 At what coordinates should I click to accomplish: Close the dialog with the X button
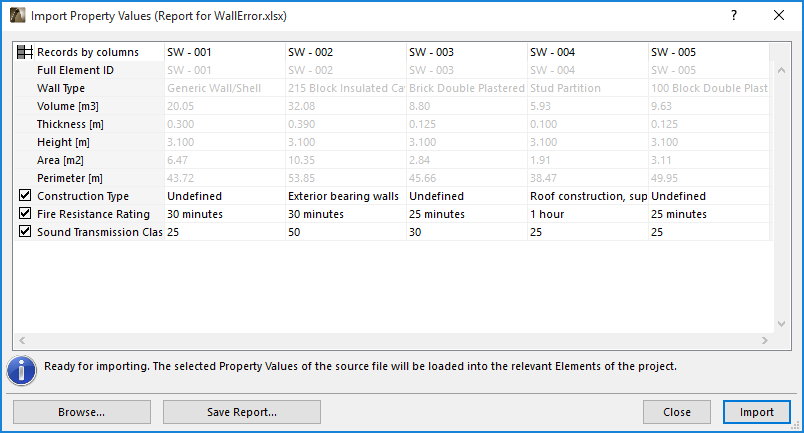tap(779, 16)
